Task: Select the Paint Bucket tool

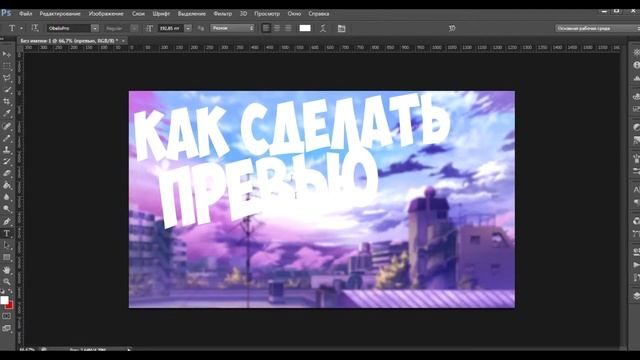Action: pos(7,185)
